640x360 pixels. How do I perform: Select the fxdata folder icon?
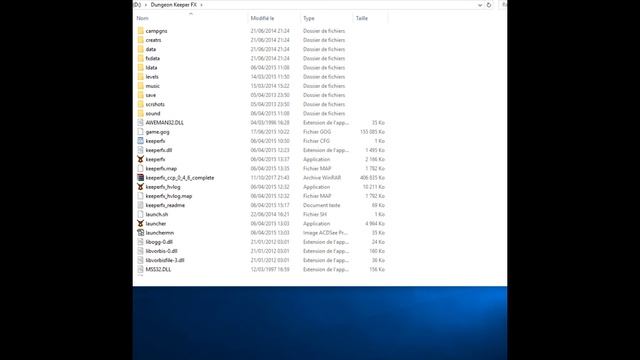(x=140, y=58)
